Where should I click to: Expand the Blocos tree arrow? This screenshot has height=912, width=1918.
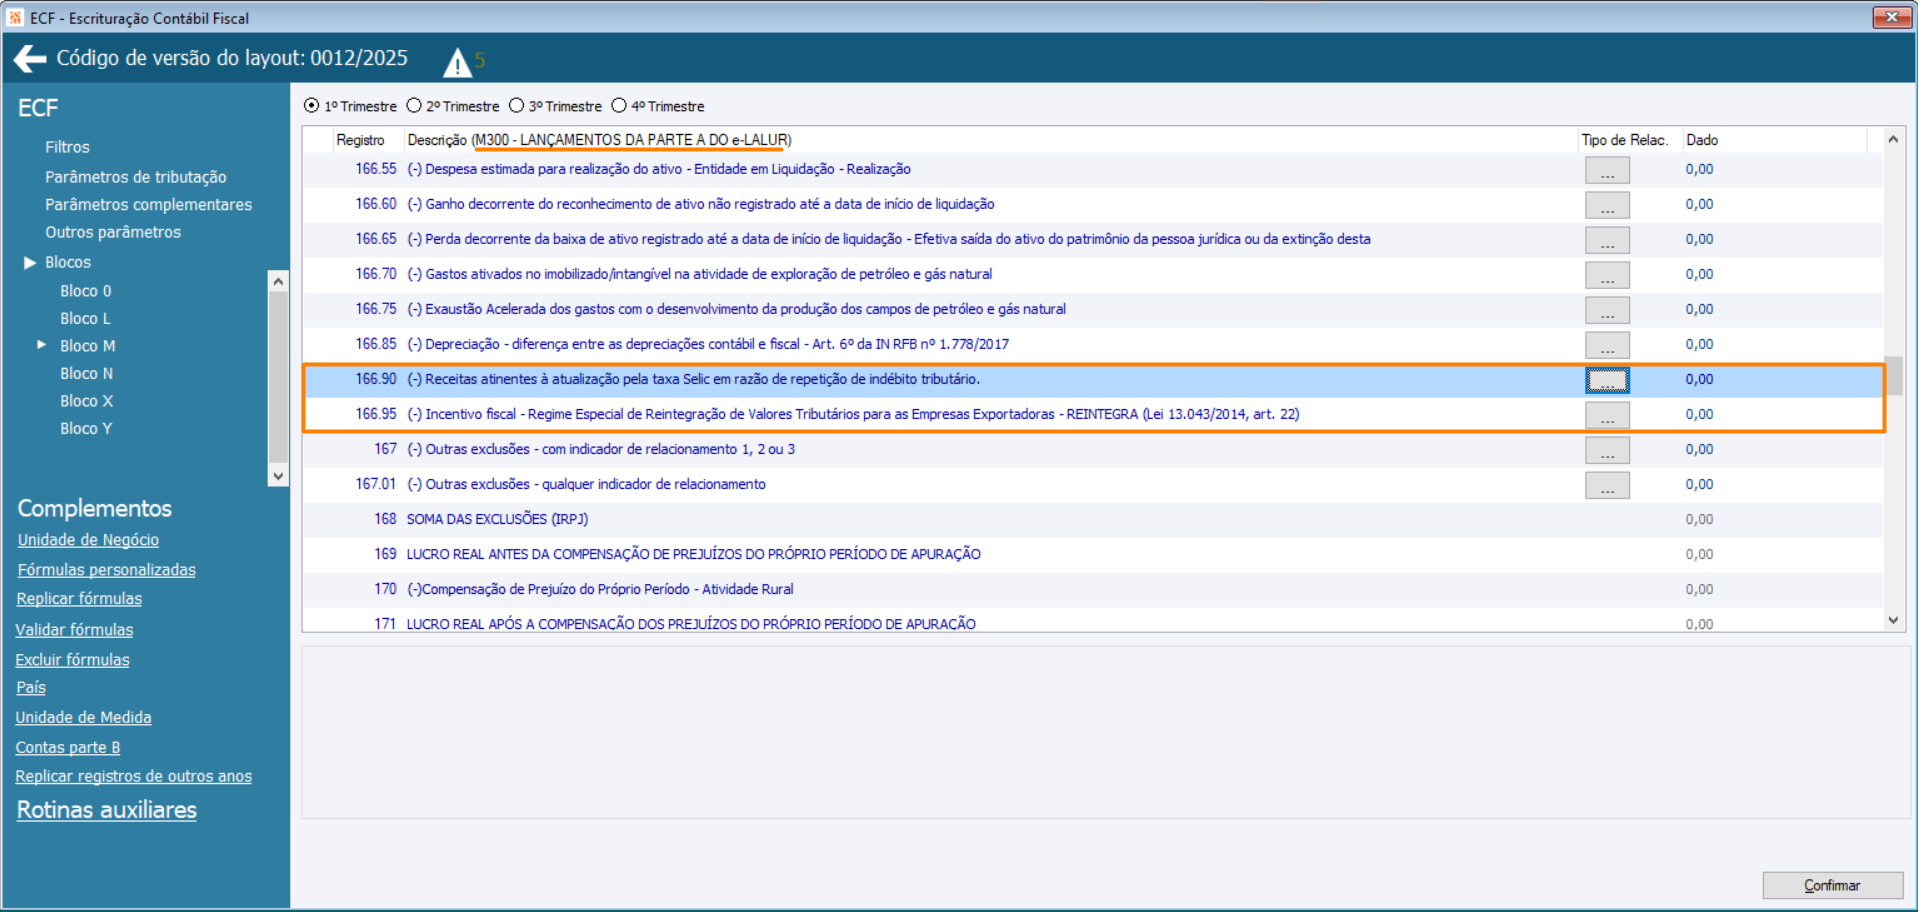30,262
